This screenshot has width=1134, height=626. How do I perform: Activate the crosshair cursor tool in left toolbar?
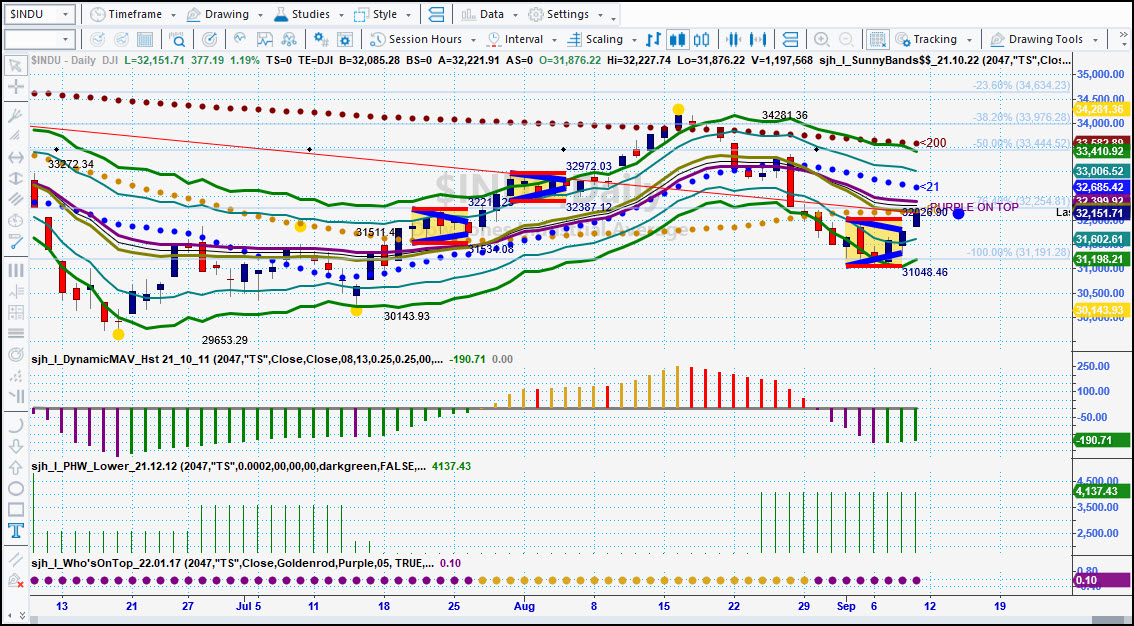tap(14, 88)
